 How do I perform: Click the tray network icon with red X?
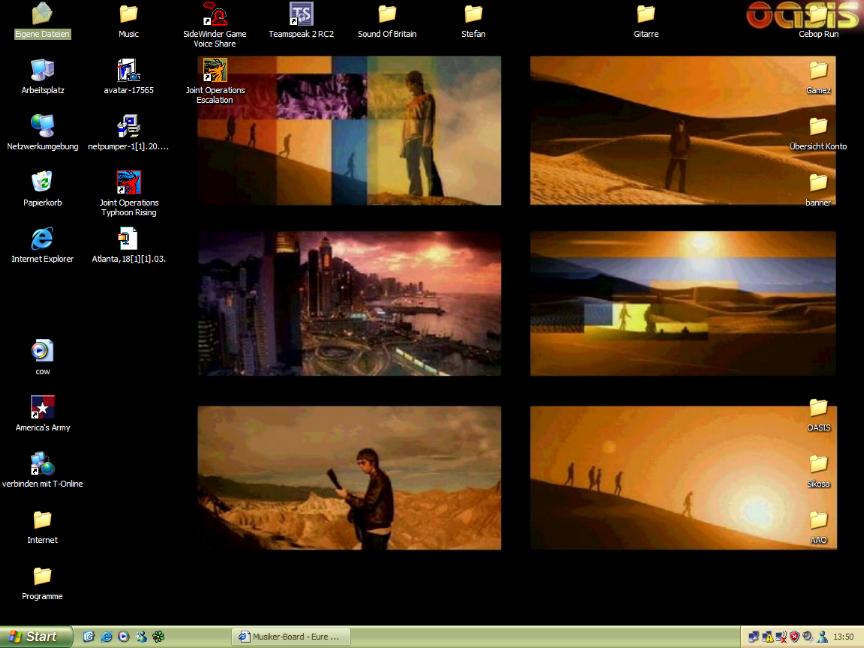coord(781,637)
